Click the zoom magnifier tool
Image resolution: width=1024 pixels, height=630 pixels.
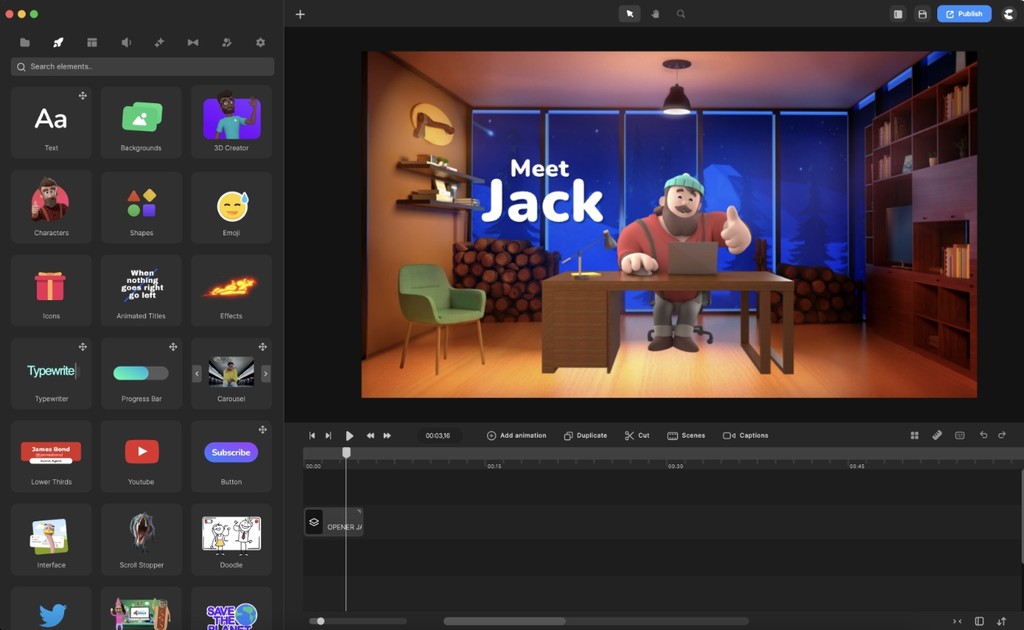click(681, 14)
